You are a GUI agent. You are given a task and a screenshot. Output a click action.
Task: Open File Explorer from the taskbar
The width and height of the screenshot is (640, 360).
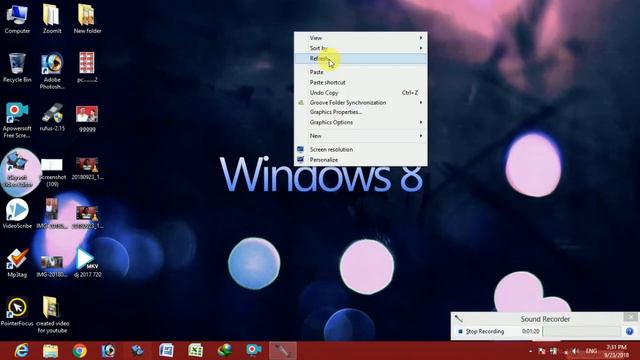pyautogui.click(x=51, y=351)
